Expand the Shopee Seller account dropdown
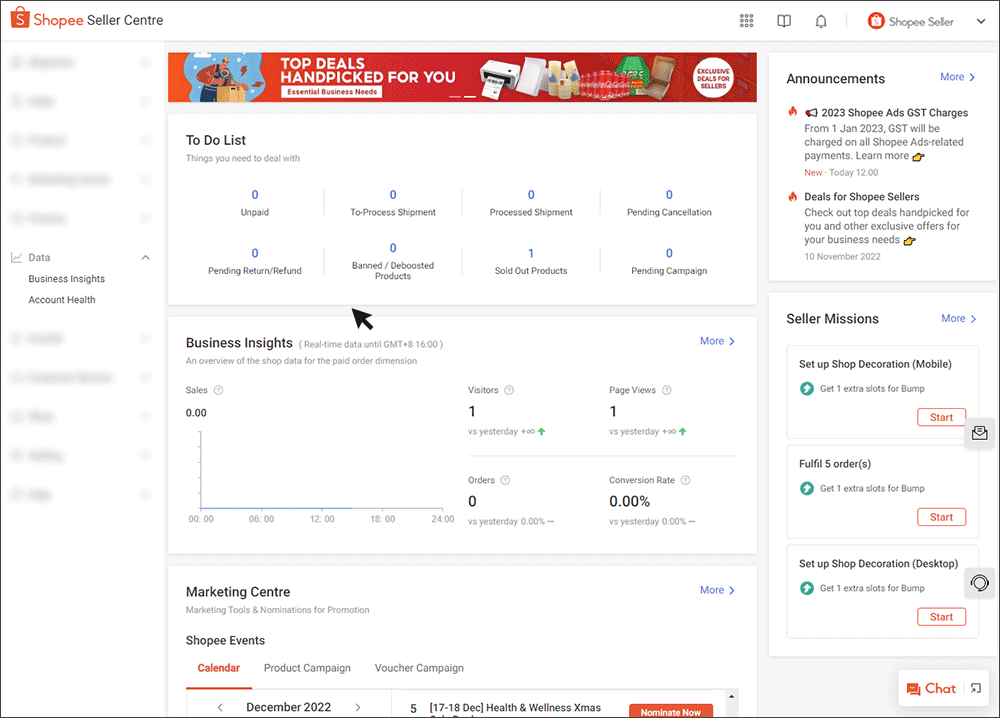The image size is (1000, 718). (981, 20)
